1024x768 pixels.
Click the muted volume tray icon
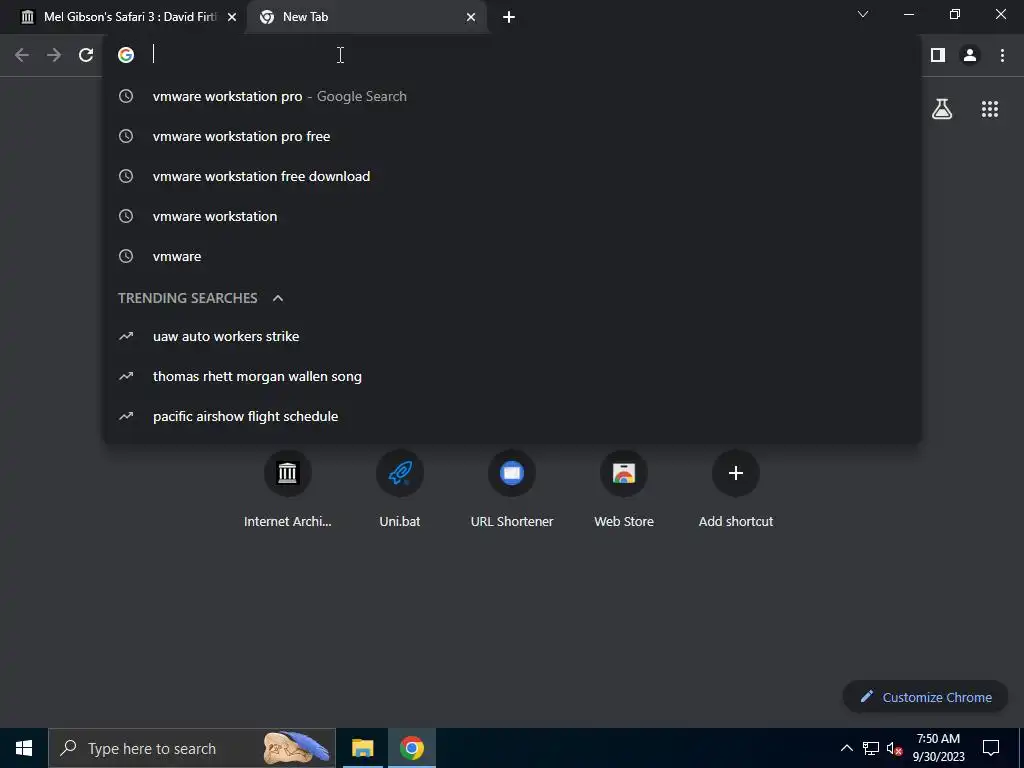894,748
